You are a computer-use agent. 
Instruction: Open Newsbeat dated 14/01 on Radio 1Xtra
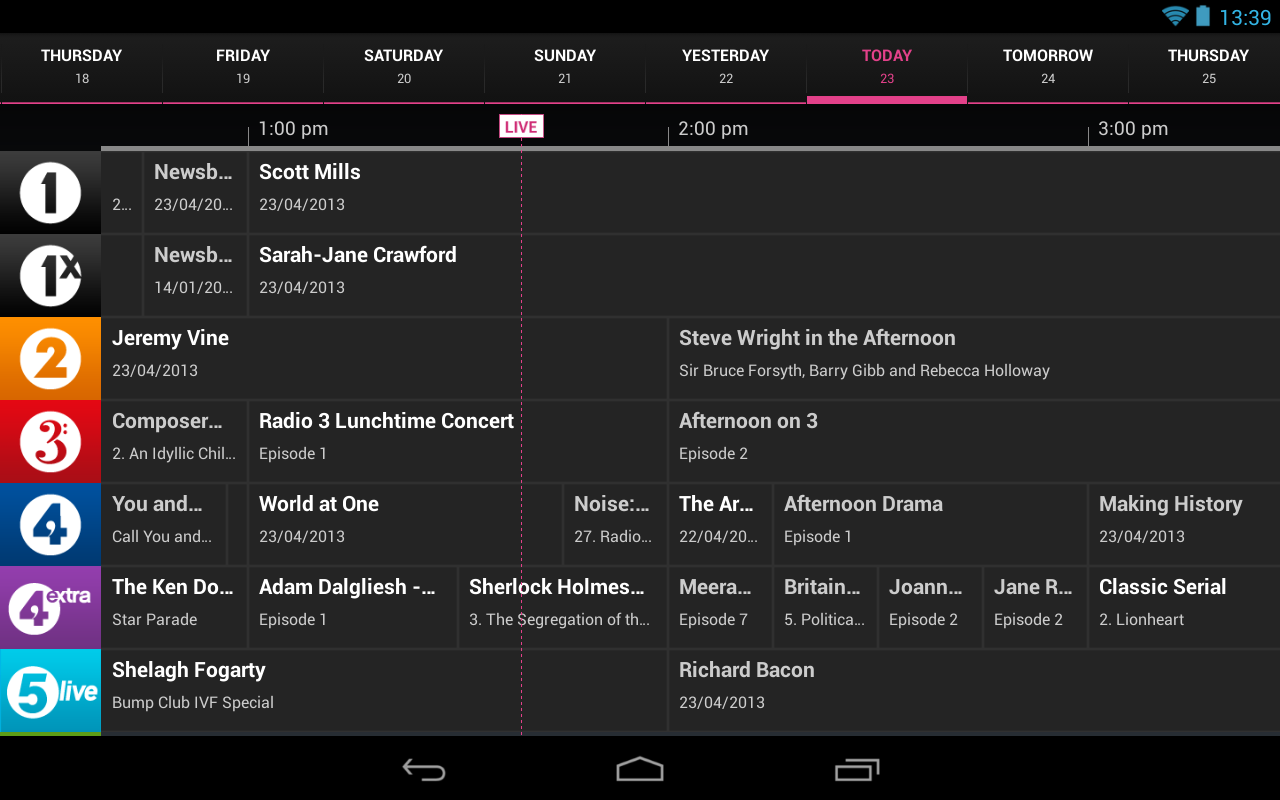(195, 275)
